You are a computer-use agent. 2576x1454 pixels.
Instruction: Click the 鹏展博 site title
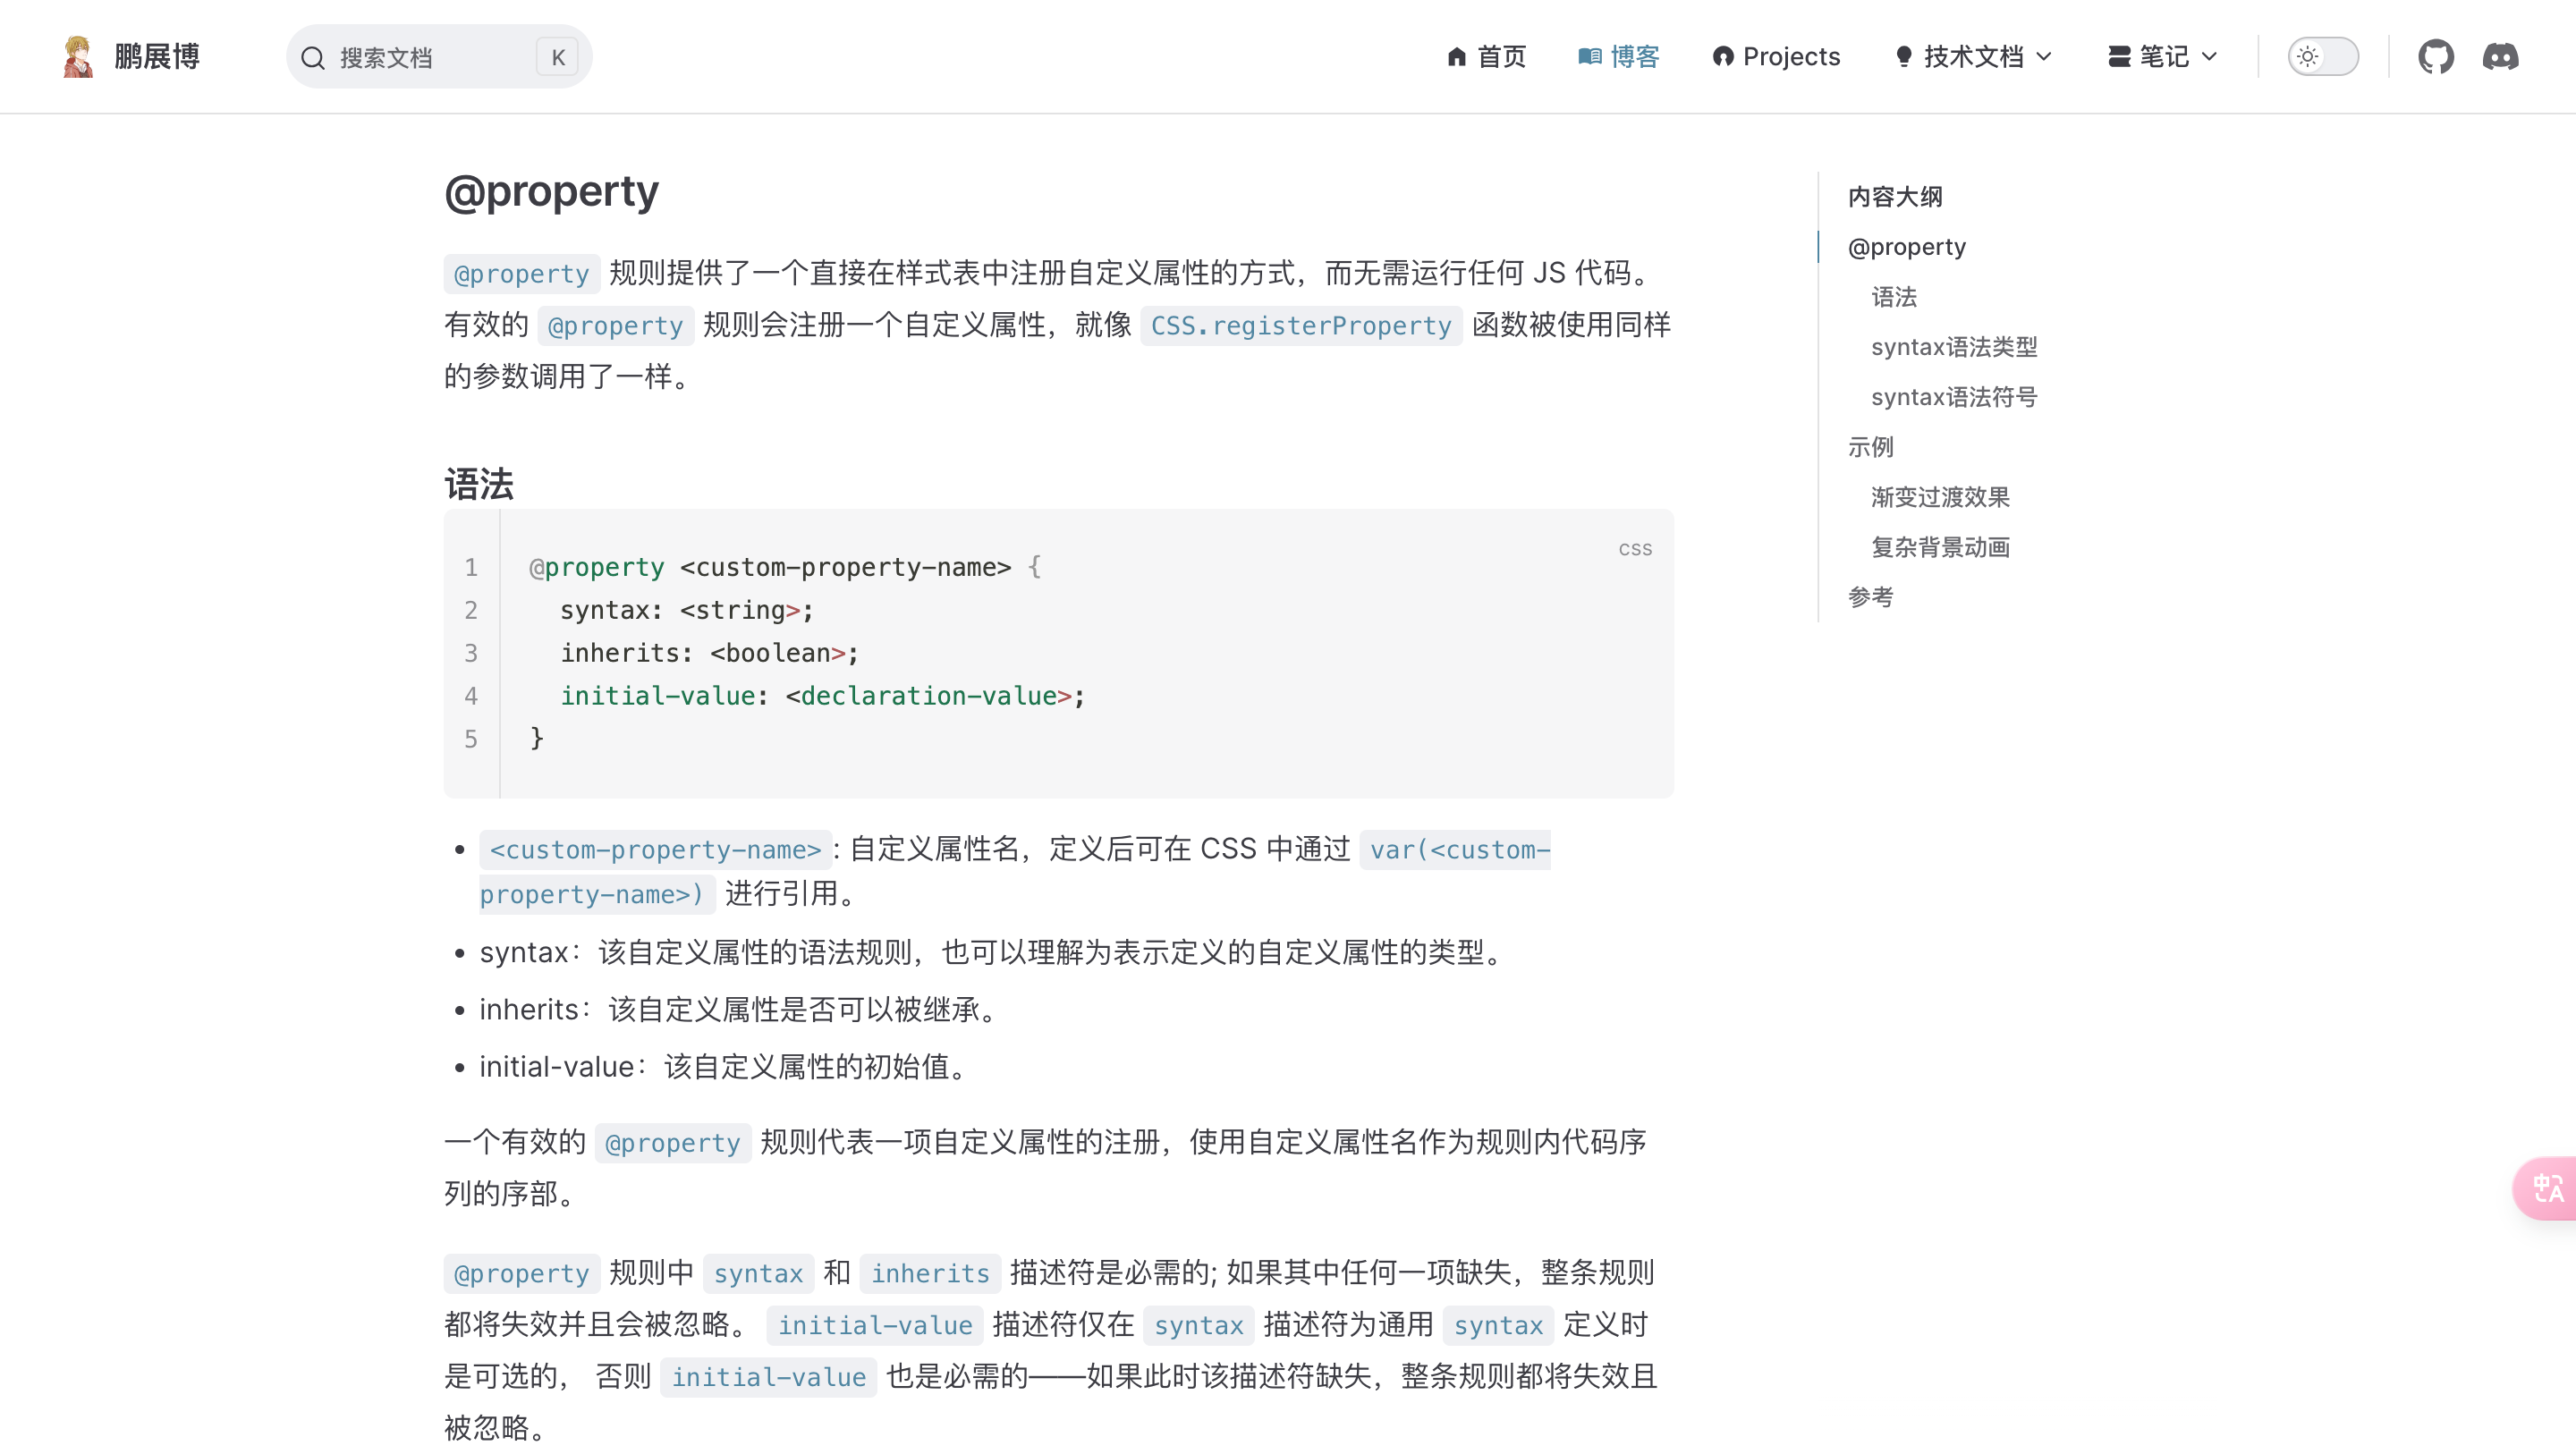[x=157, y=57]
